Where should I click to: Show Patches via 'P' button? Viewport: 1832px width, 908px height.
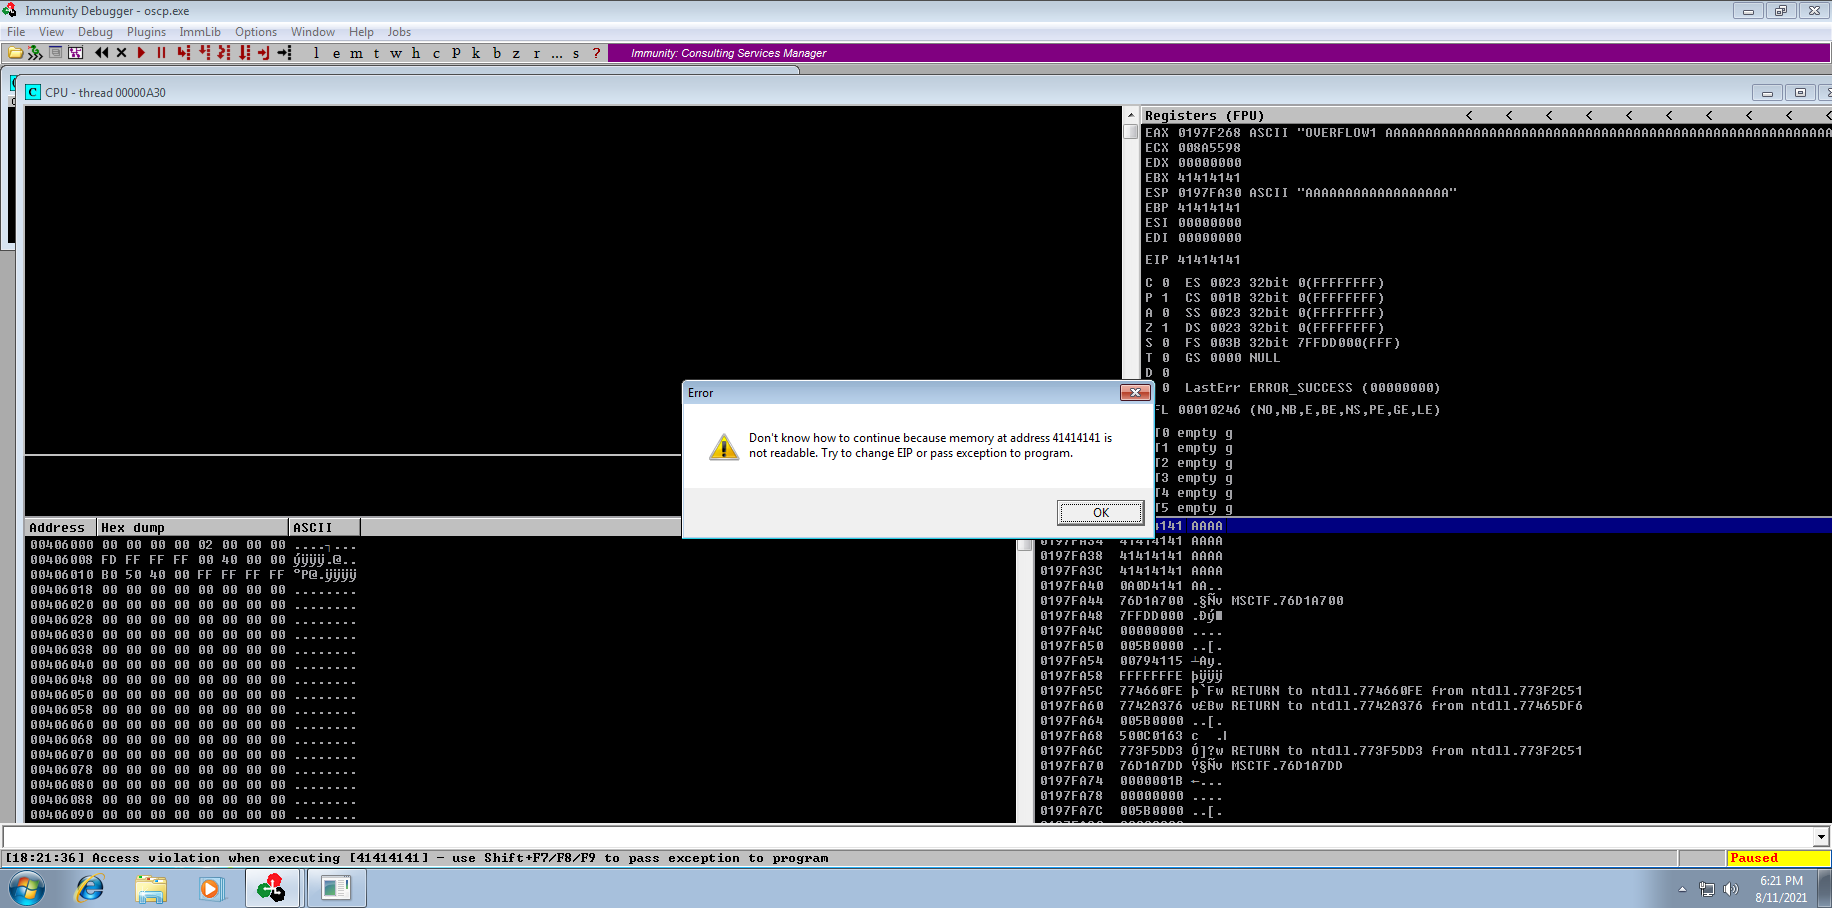[456, 53]
